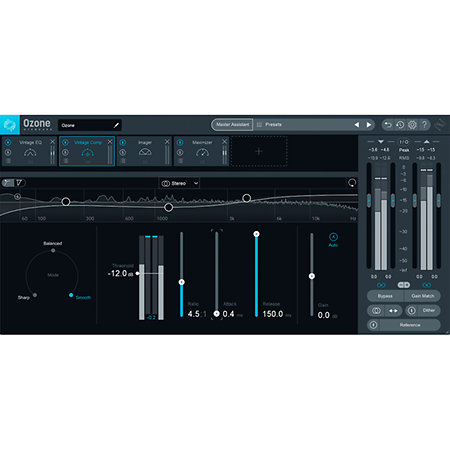Solo the Vintage Comp module

[66, 152]
